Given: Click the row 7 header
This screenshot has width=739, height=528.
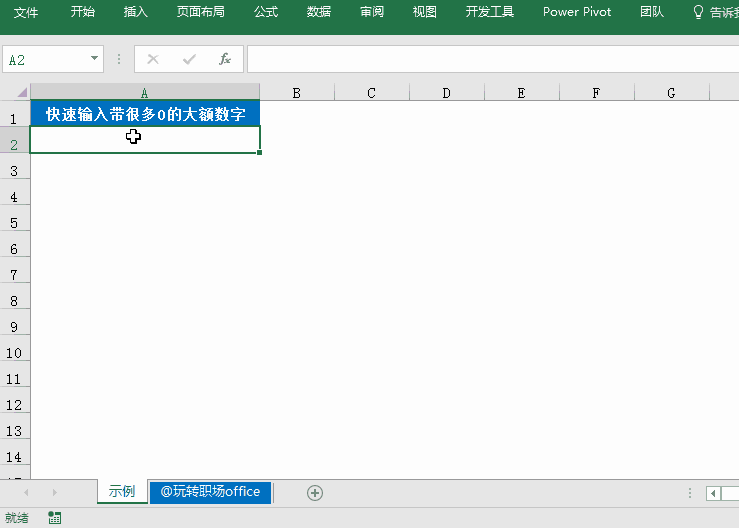Looking at the screenshot, I should 14,275.
